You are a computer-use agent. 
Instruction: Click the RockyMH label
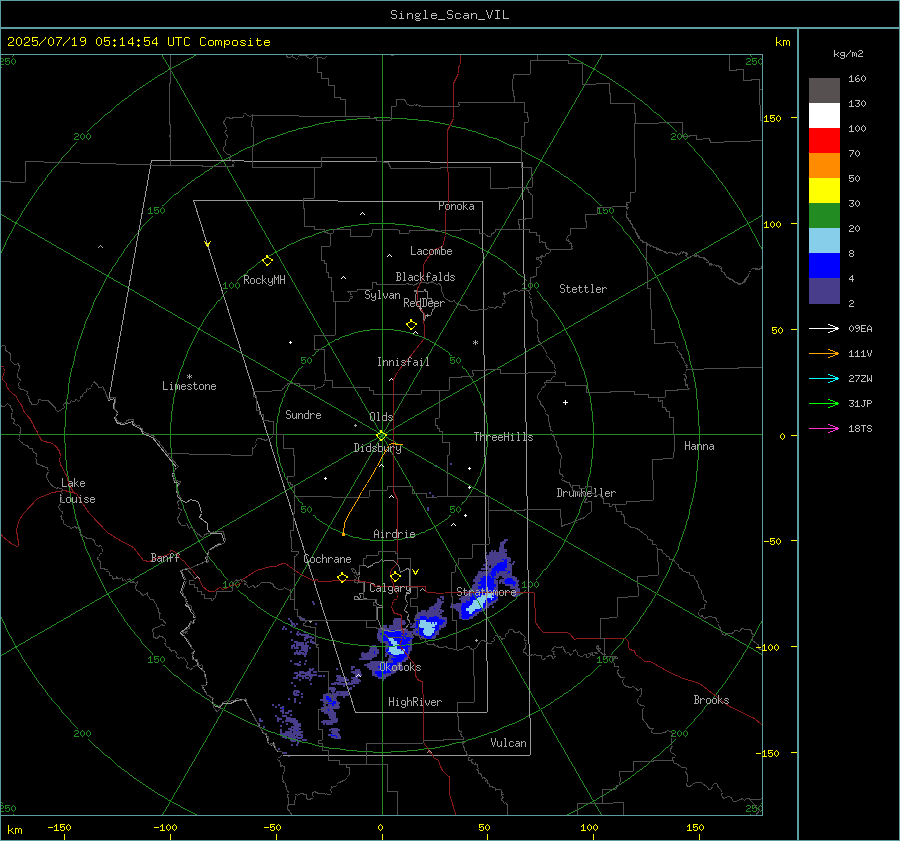264,280
